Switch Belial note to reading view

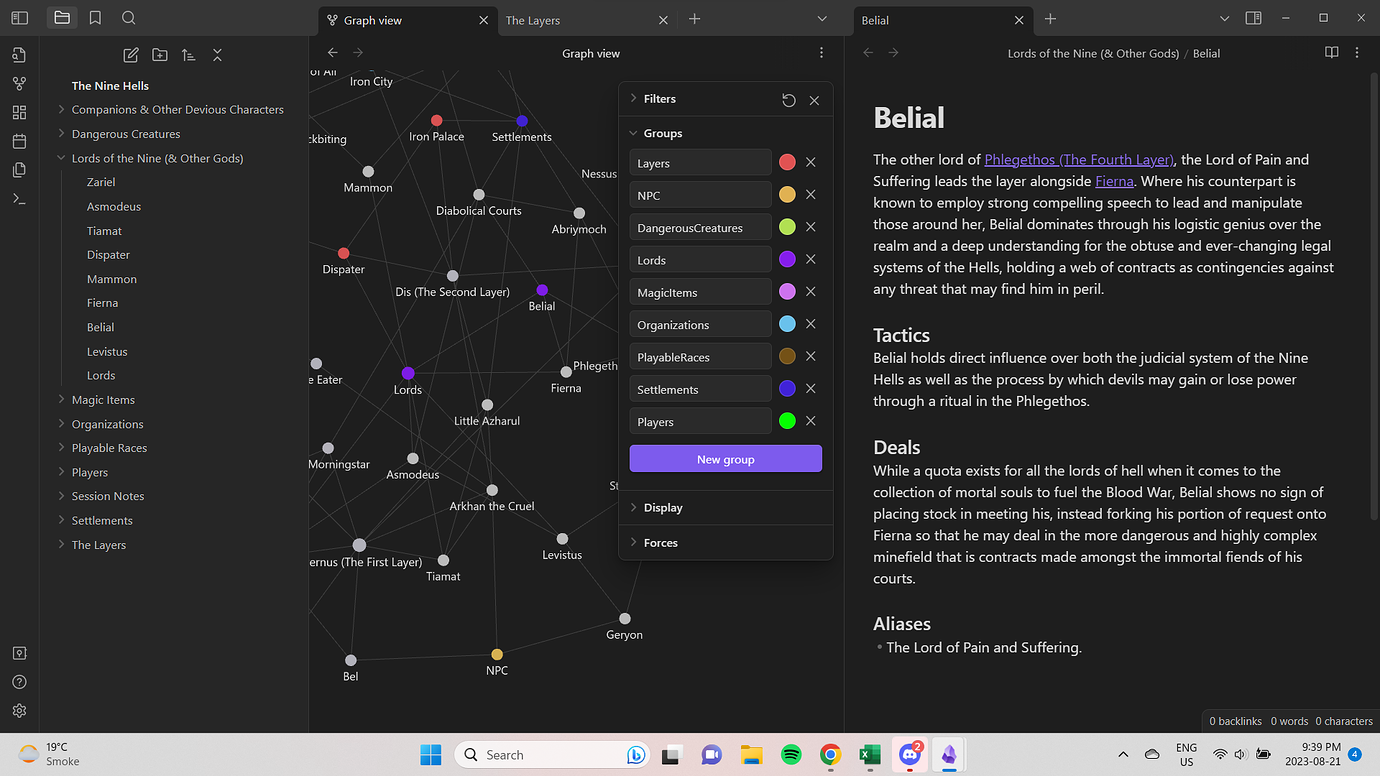click(x=1330, y=51)
